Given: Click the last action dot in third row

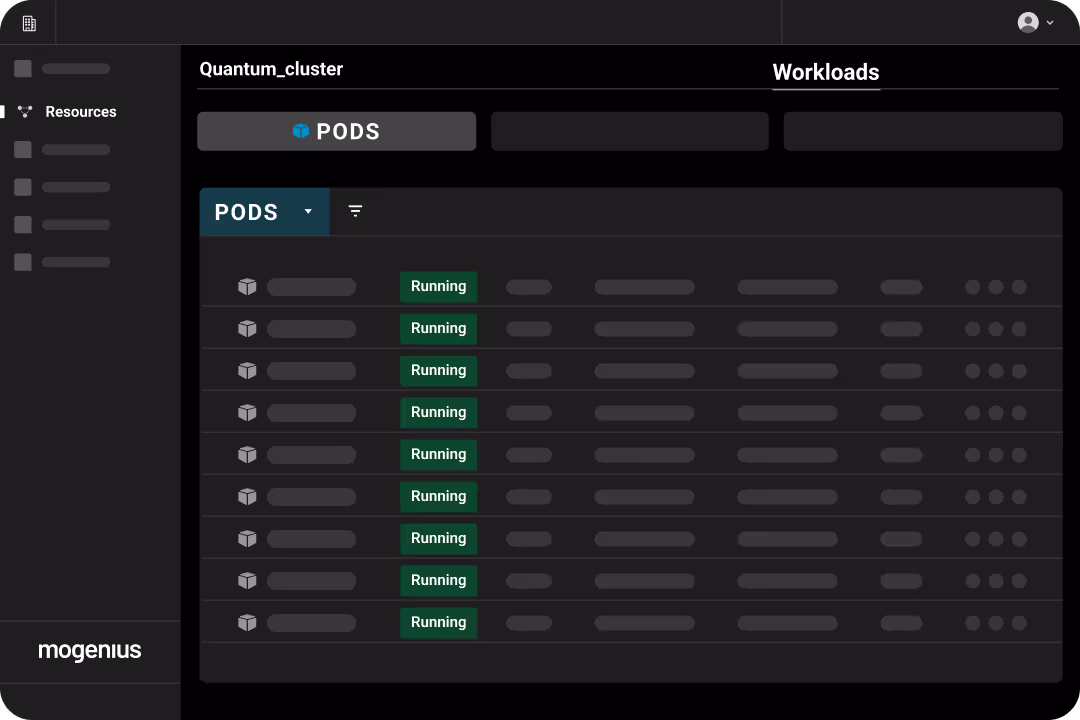Looking at the screenshot, I should point(1019,371).
